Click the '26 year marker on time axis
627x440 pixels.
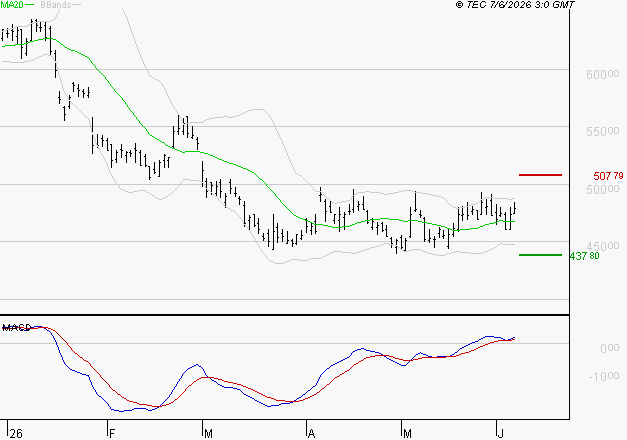(16, 434)
